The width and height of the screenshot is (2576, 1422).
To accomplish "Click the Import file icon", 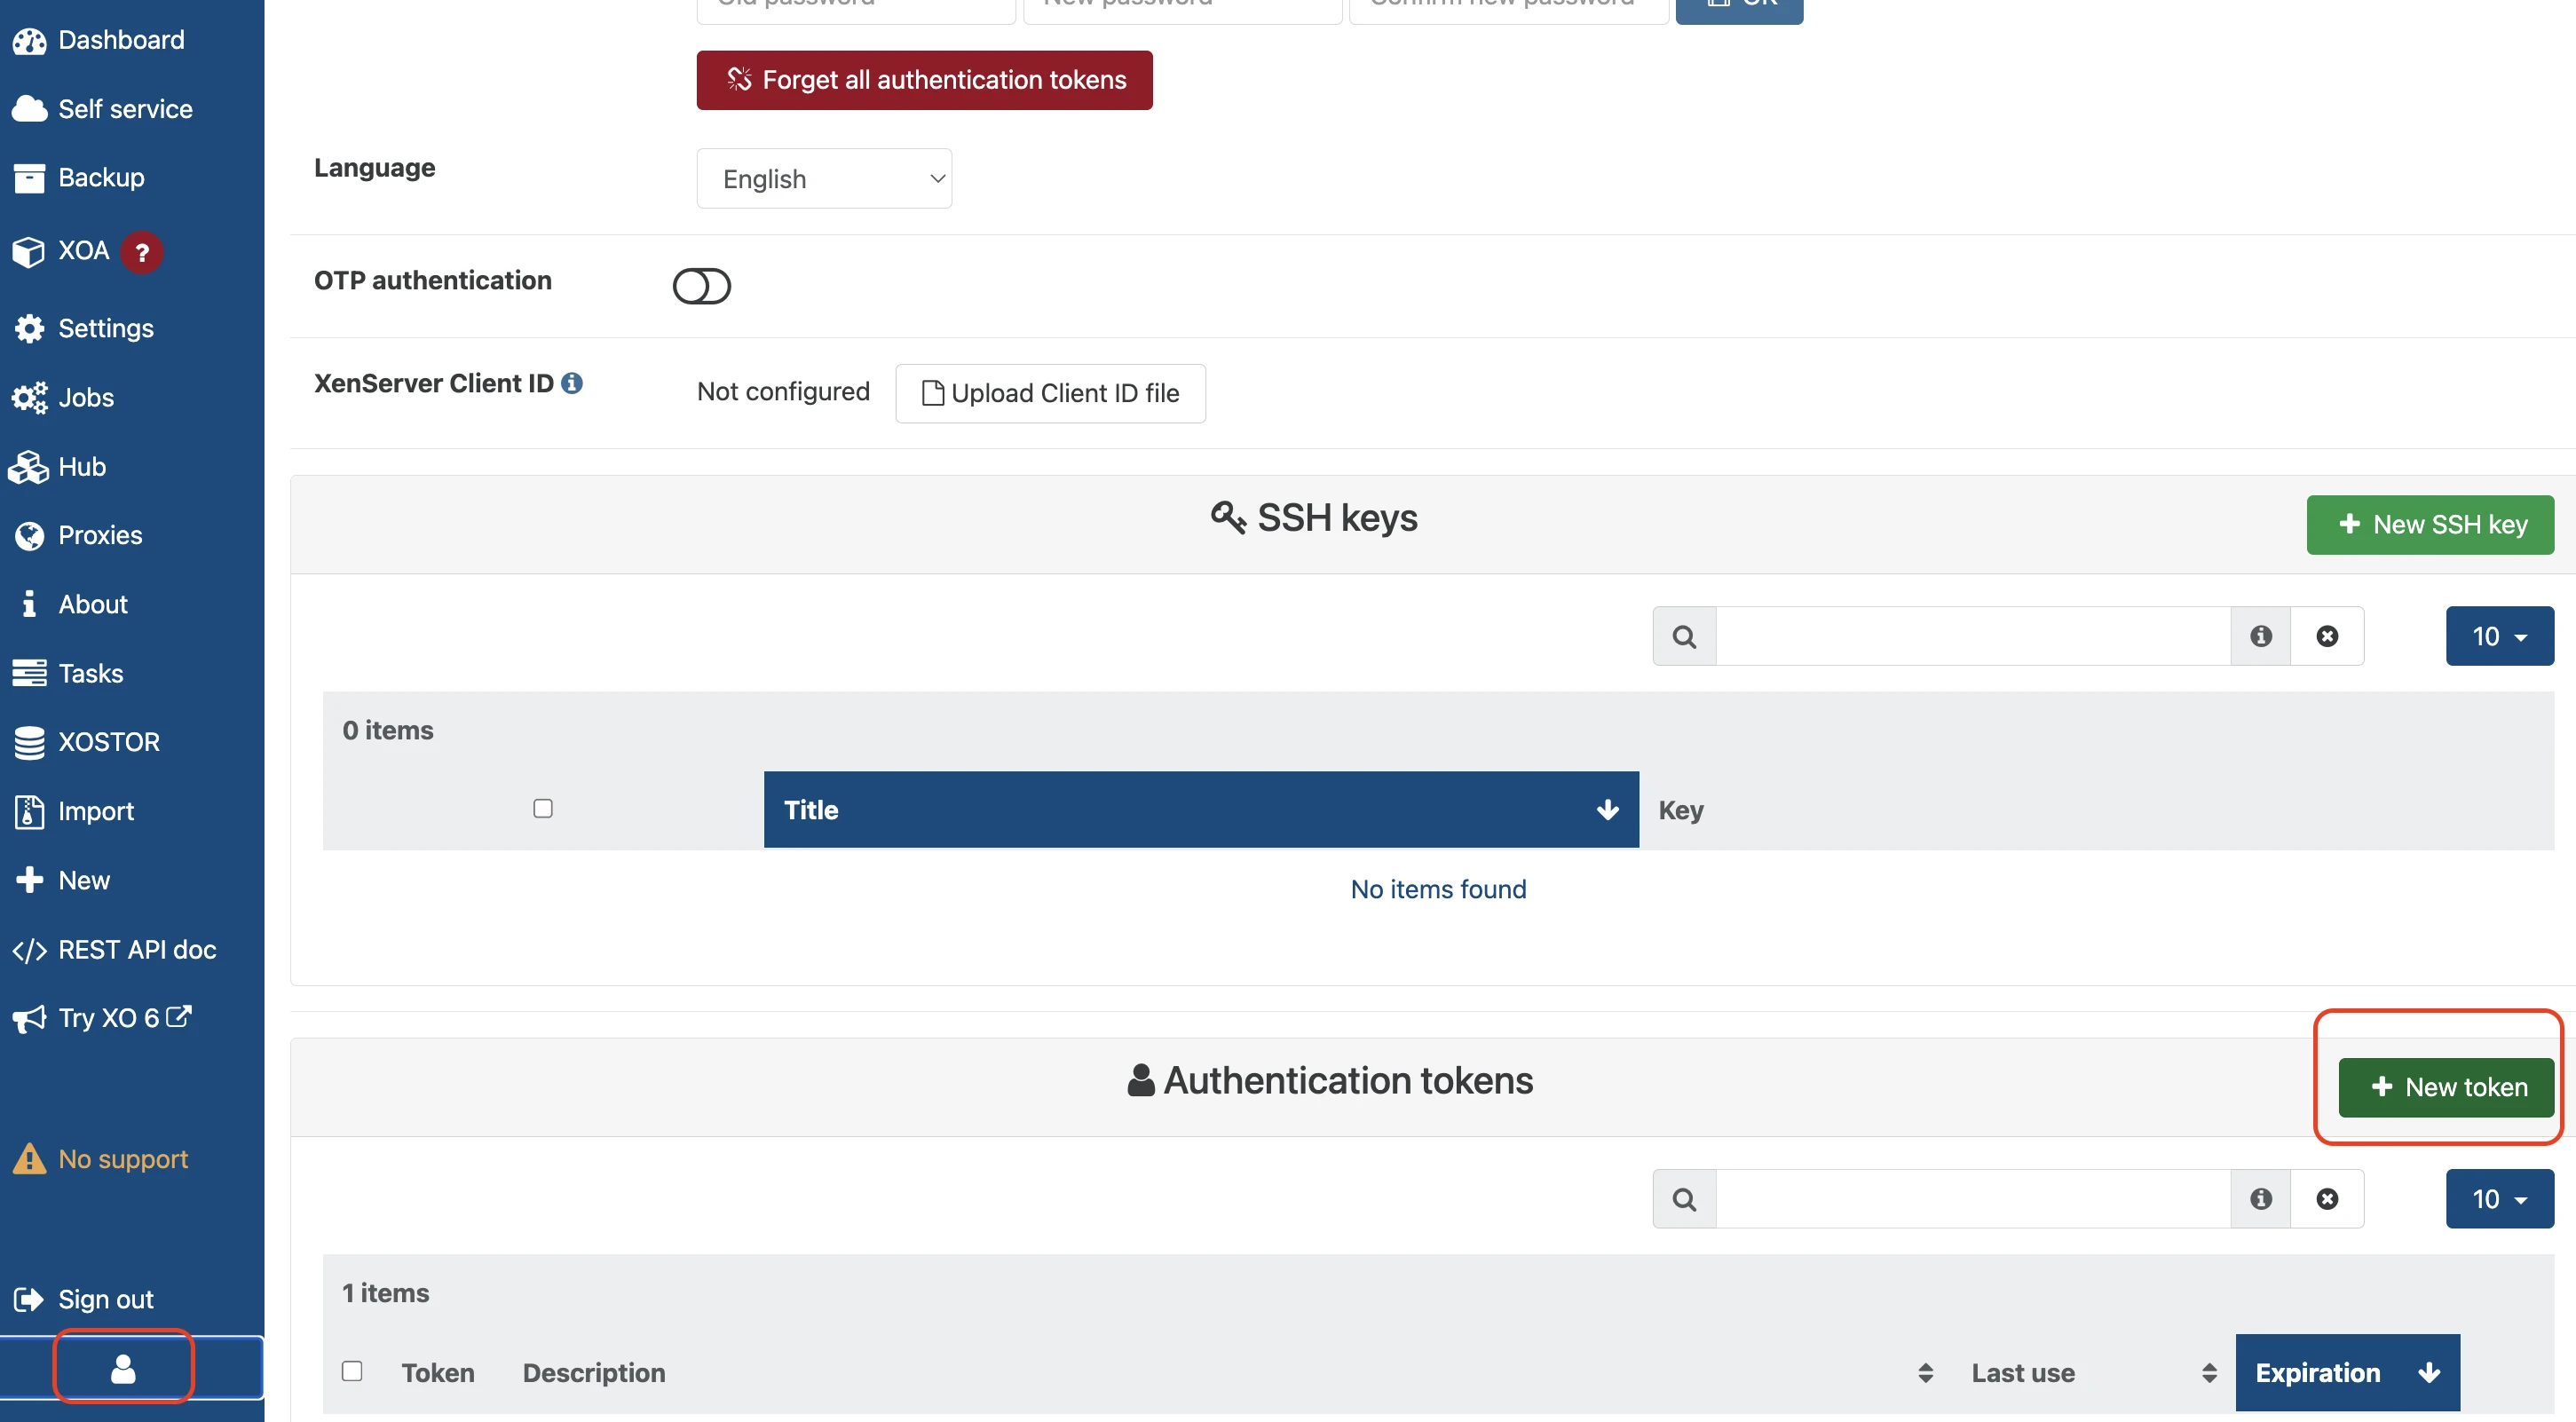I will tap(29, 812).
